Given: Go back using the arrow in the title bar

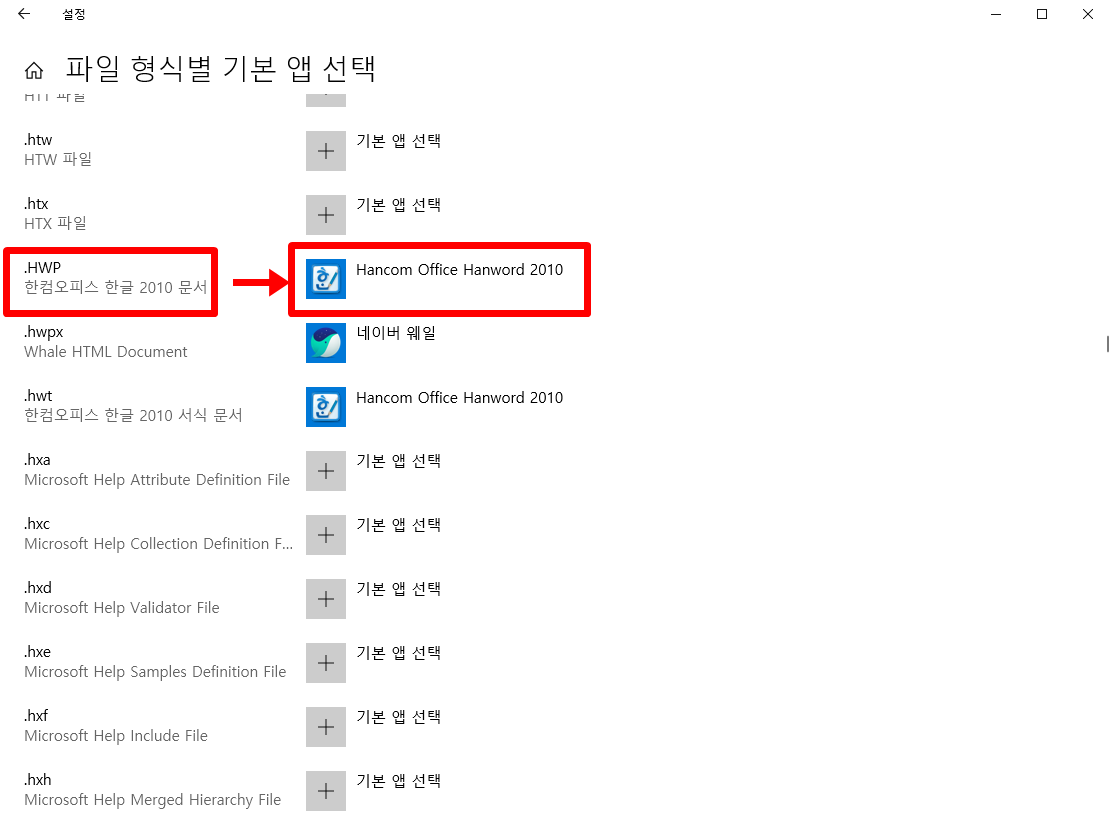Looking at the screenshot, I should [24, 13].
